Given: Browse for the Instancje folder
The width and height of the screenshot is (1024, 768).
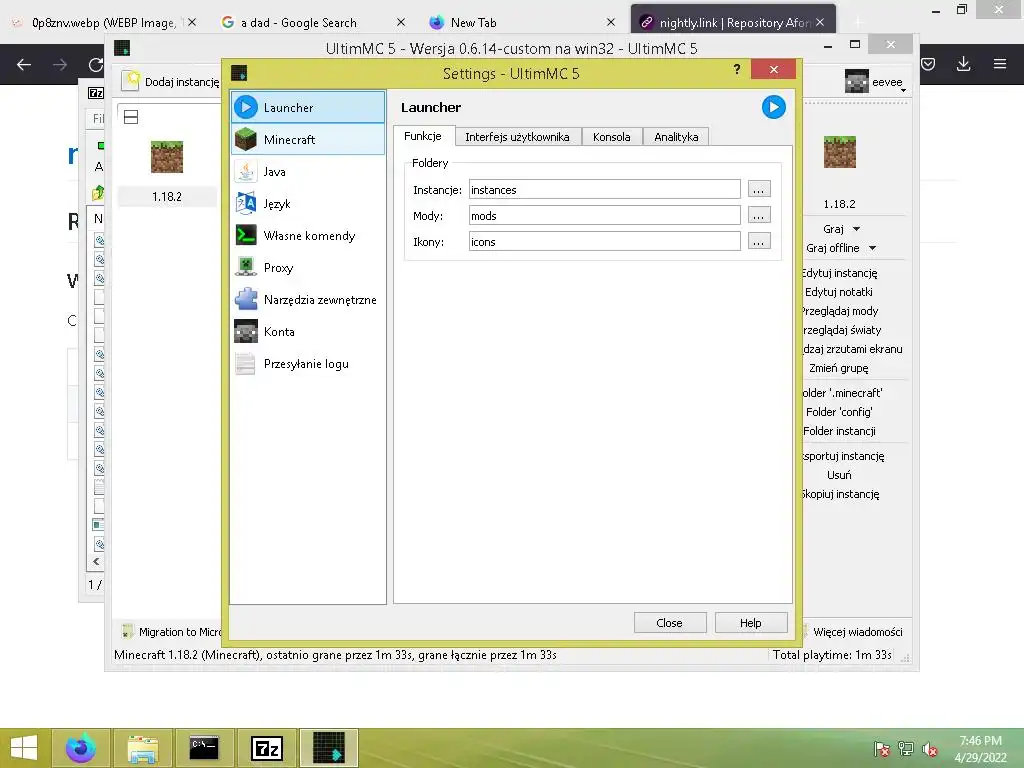Looking at the screenshot, I should pyautogui.click(x=759, y=189).
